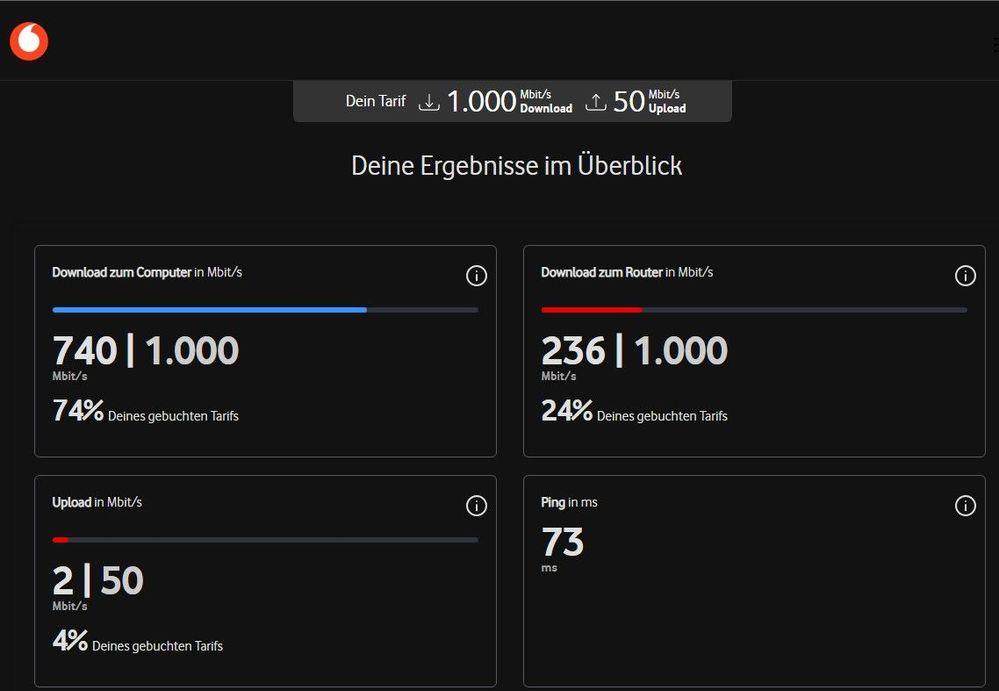Click 74% Deines gebuchten Tarifs text
Screen dimensions: 999x691
(145, 412)
